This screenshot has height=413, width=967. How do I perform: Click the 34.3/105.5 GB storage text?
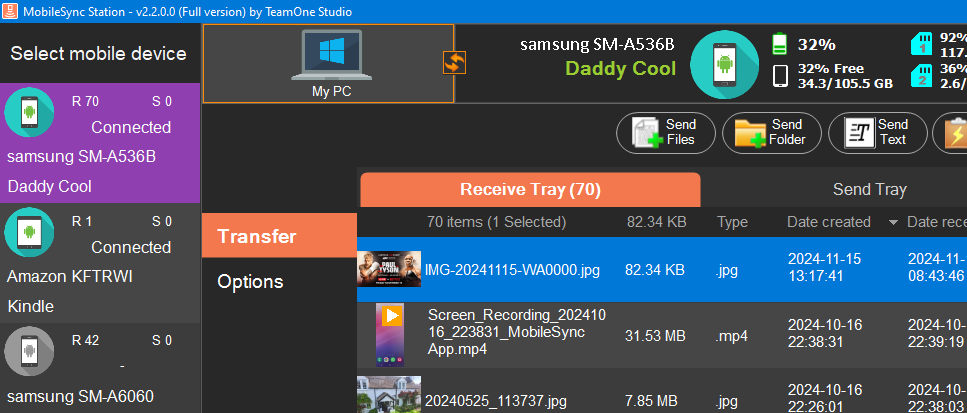(846, 84)
